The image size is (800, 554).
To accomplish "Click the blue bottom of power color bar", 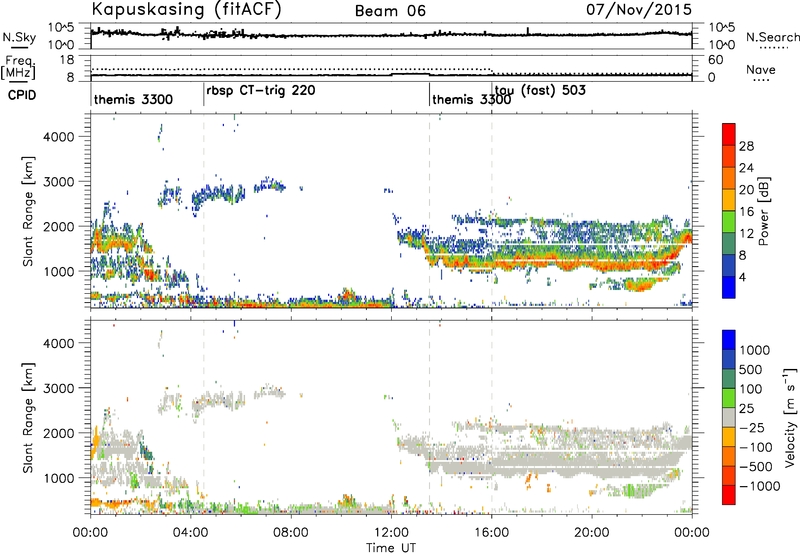I will (x=729, y=286).
